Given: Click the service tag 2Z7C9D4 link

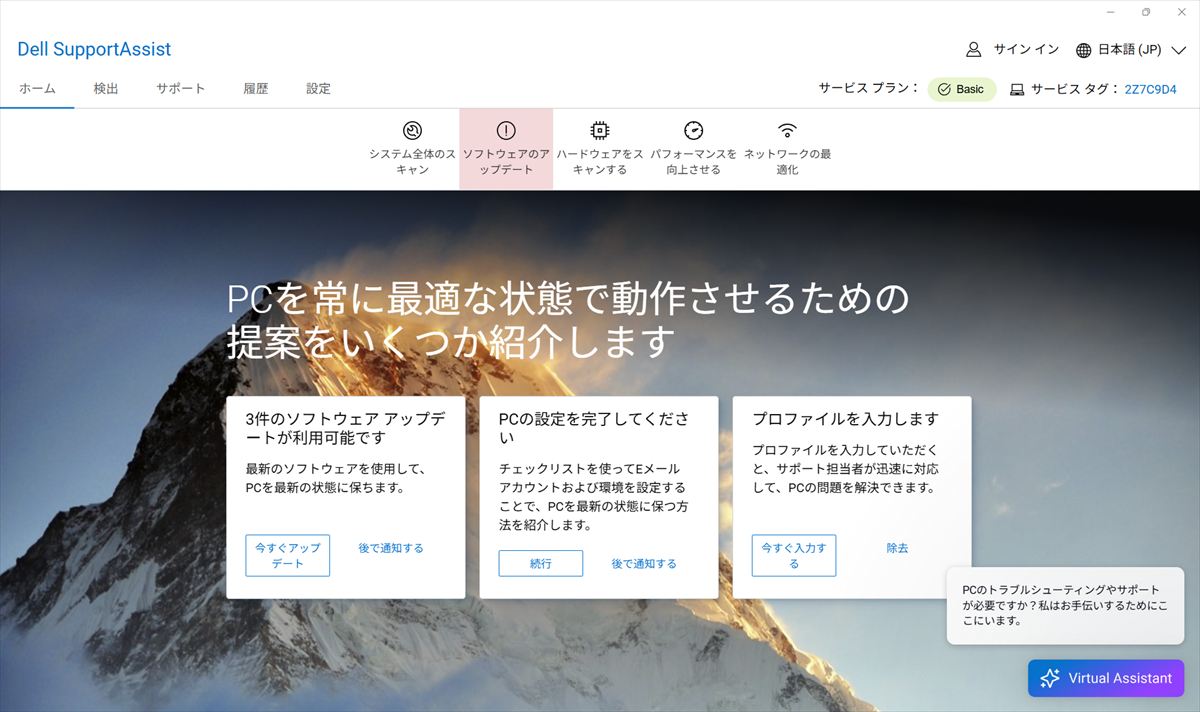Looking at the screenshot, I should click(1150, 89).
